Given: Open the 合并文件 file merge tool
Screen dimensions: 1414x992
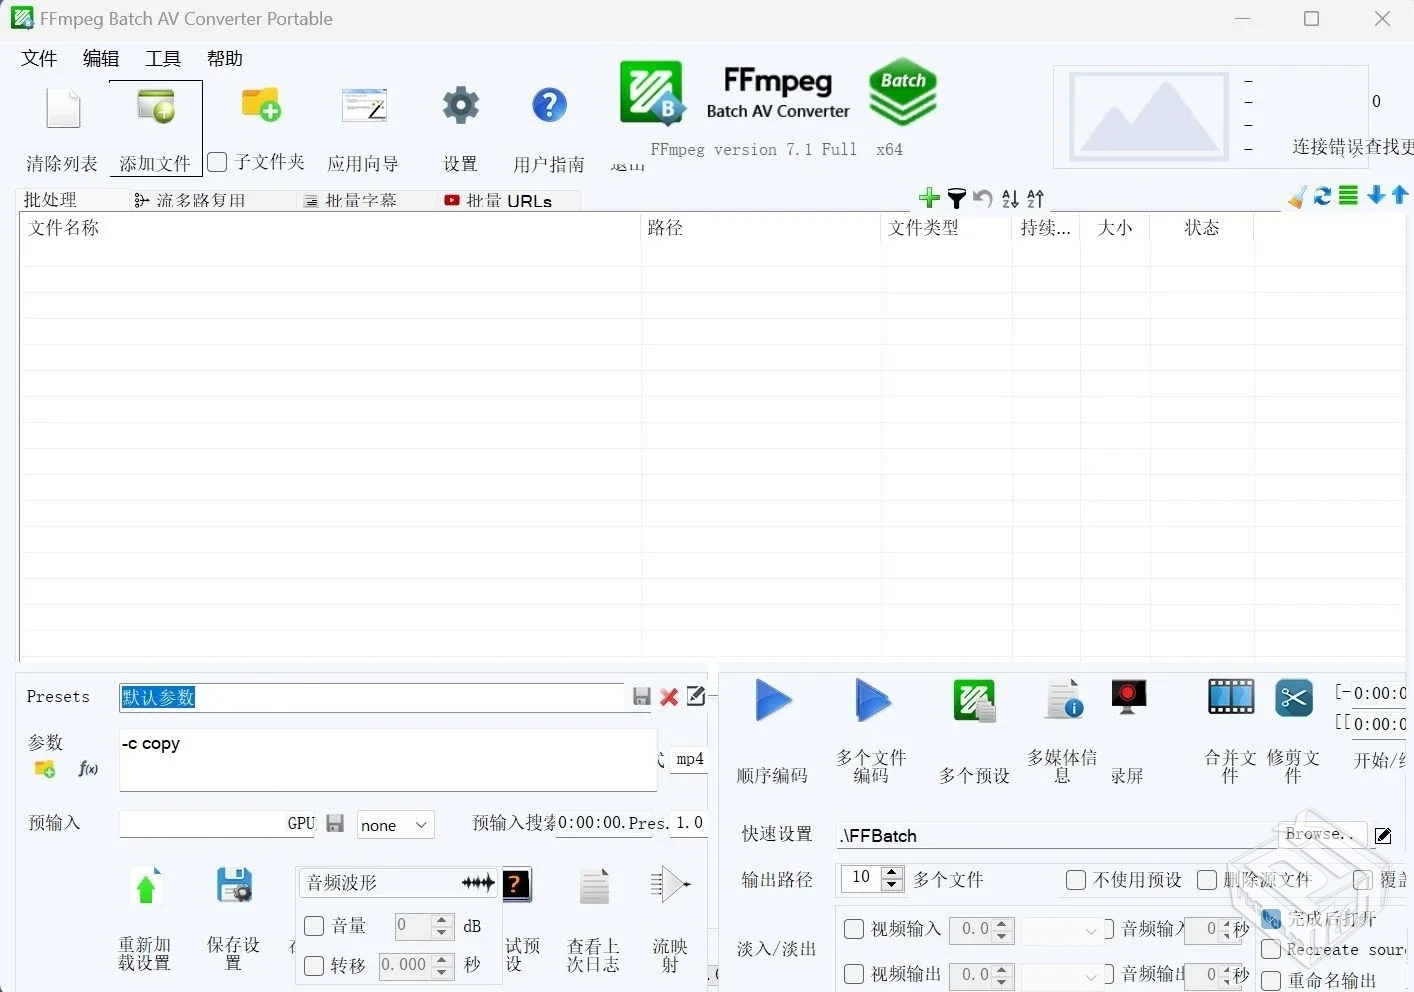Looking at the screenshot, I should pos(1229,698).
